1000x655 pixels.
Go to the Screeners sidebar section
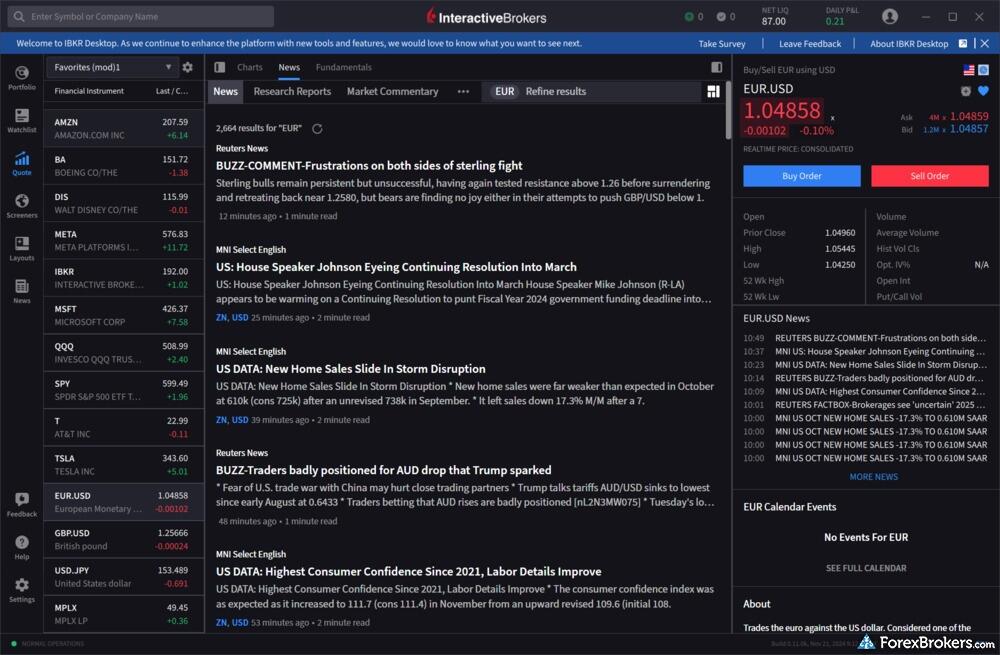point(21,205)
